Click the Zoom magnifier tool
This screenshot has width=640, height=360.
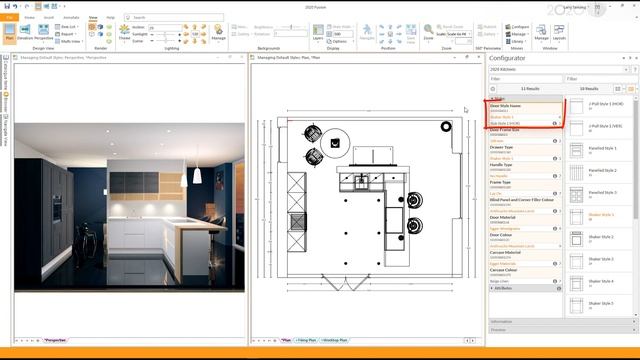pyautogui.click(x=428, y=33)
